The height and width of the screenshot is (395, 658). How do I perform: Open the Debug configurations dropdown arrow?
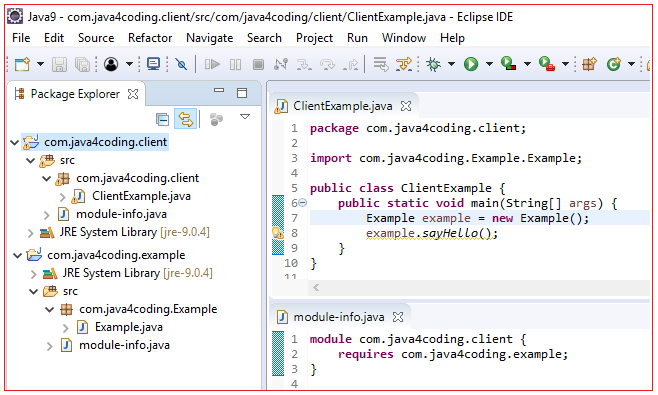[451, 64]
